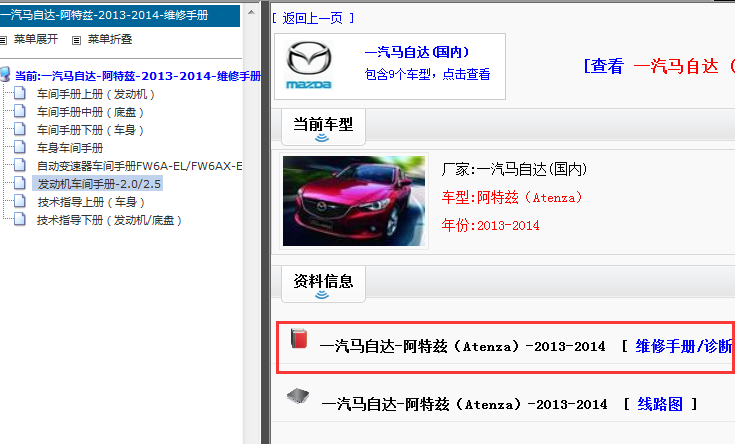Click document icon for 车间手册中册（底盘）
735x444 pixels.
pos(20,111)
